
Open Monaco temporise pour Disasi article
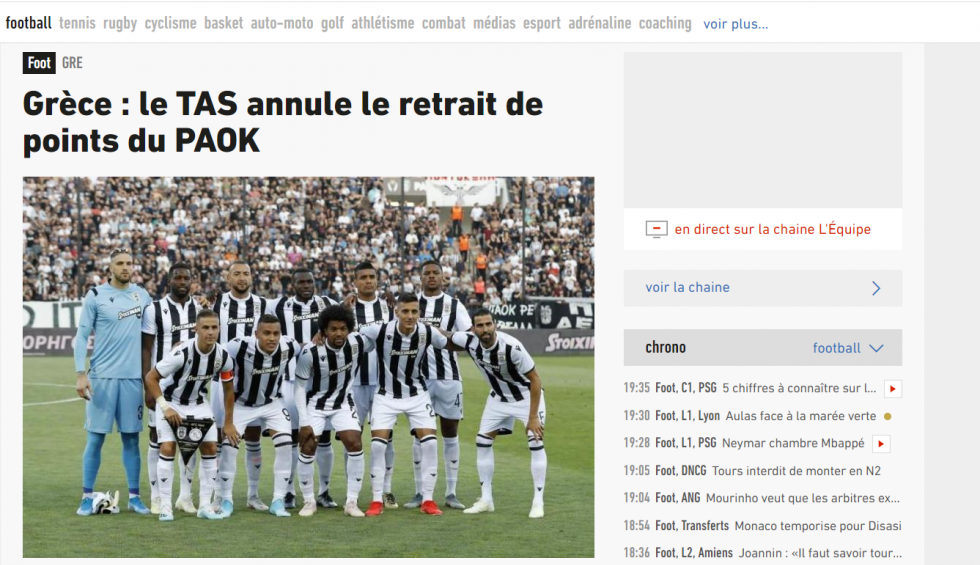coord(818,526)
